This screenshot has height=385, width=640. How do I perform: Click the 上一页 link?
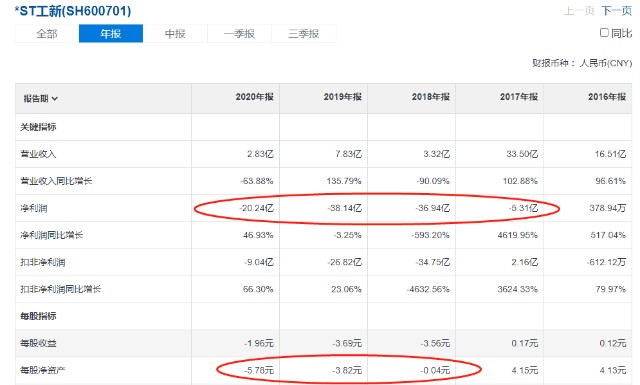(579, 11)
